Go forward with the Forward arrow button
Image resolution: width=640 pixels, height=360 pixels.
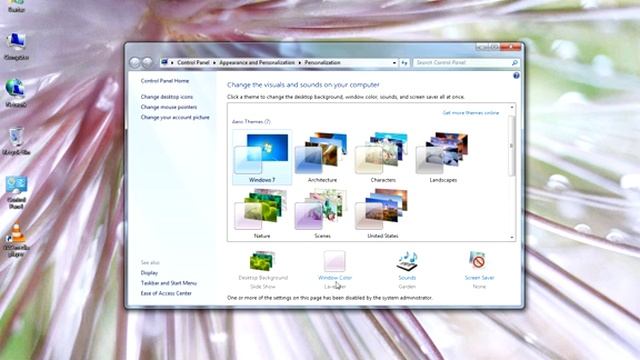[x=147, y=62]
